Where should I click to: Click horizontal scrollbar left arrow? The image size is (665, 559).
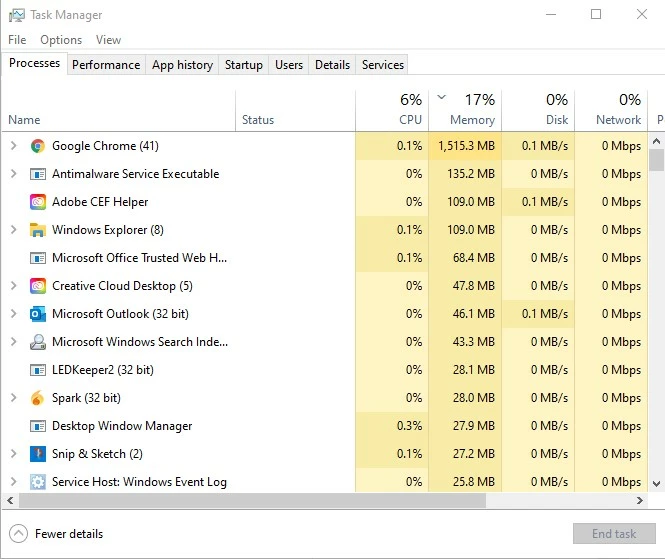(x=10, y=500)
